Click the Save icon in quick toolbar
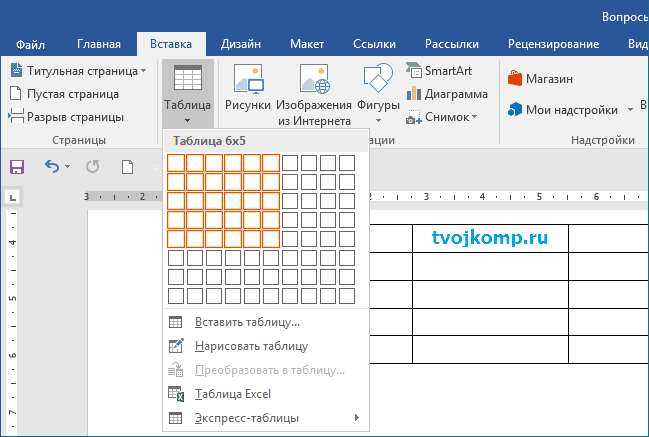 17,167
